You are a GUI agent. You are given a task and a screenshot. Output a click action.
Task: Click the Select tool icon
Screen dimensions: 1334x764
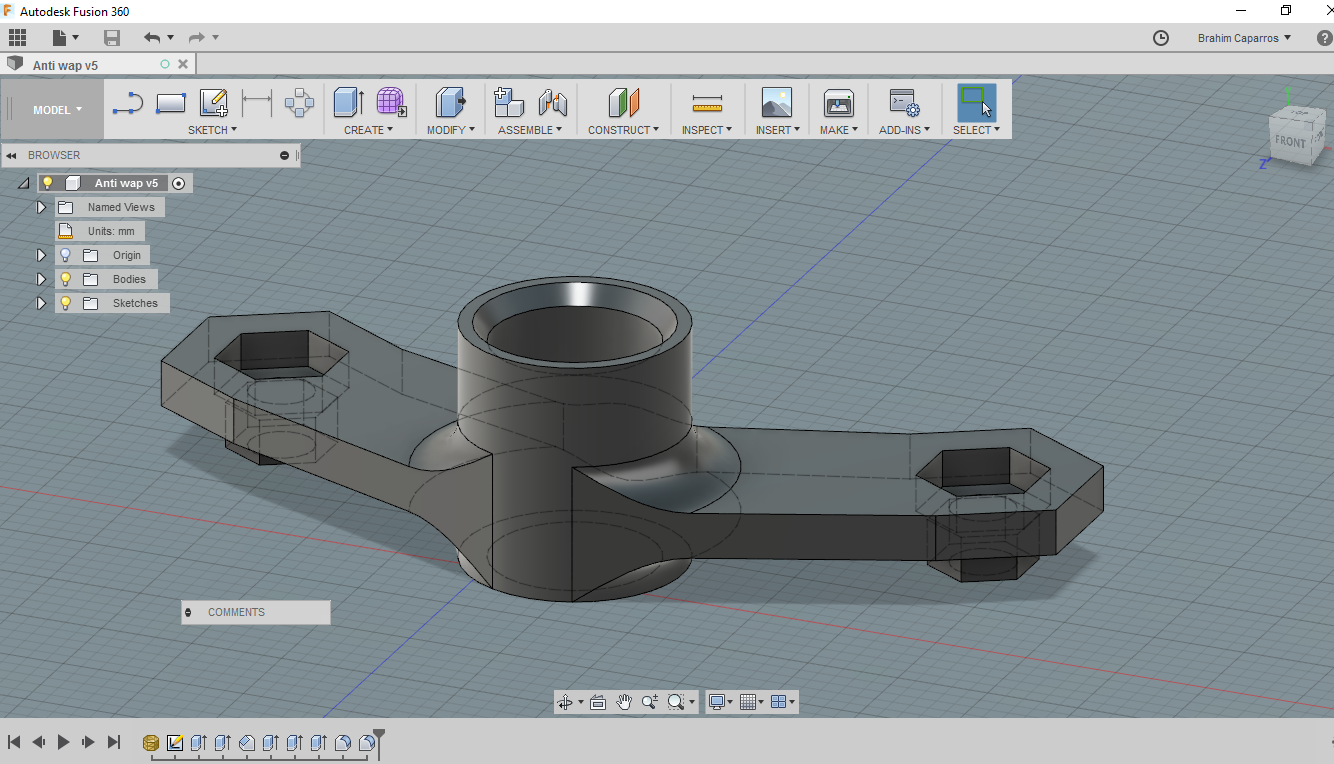976,102
